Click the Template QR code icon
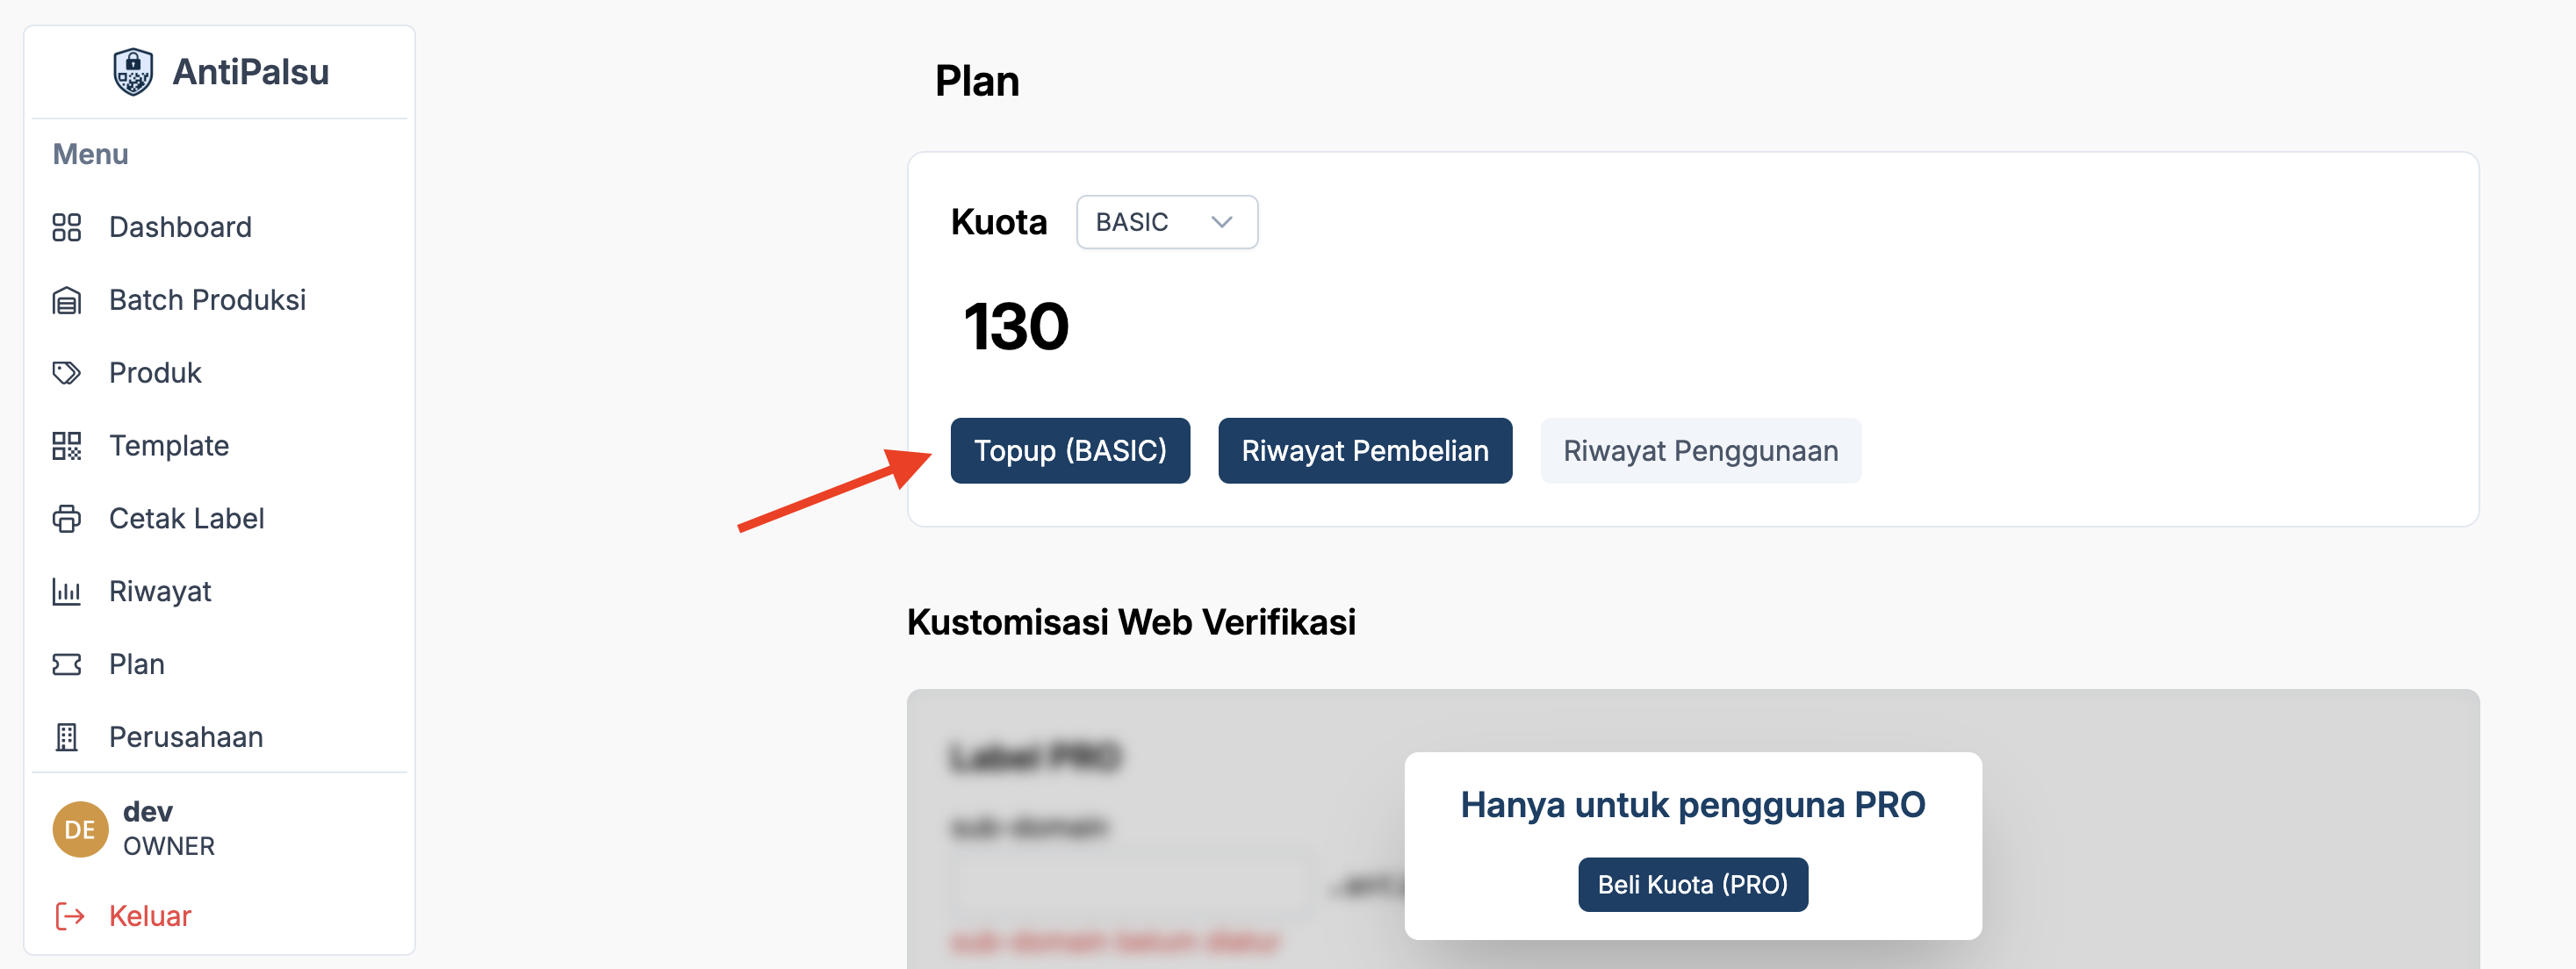 click(x=67, y=446)
